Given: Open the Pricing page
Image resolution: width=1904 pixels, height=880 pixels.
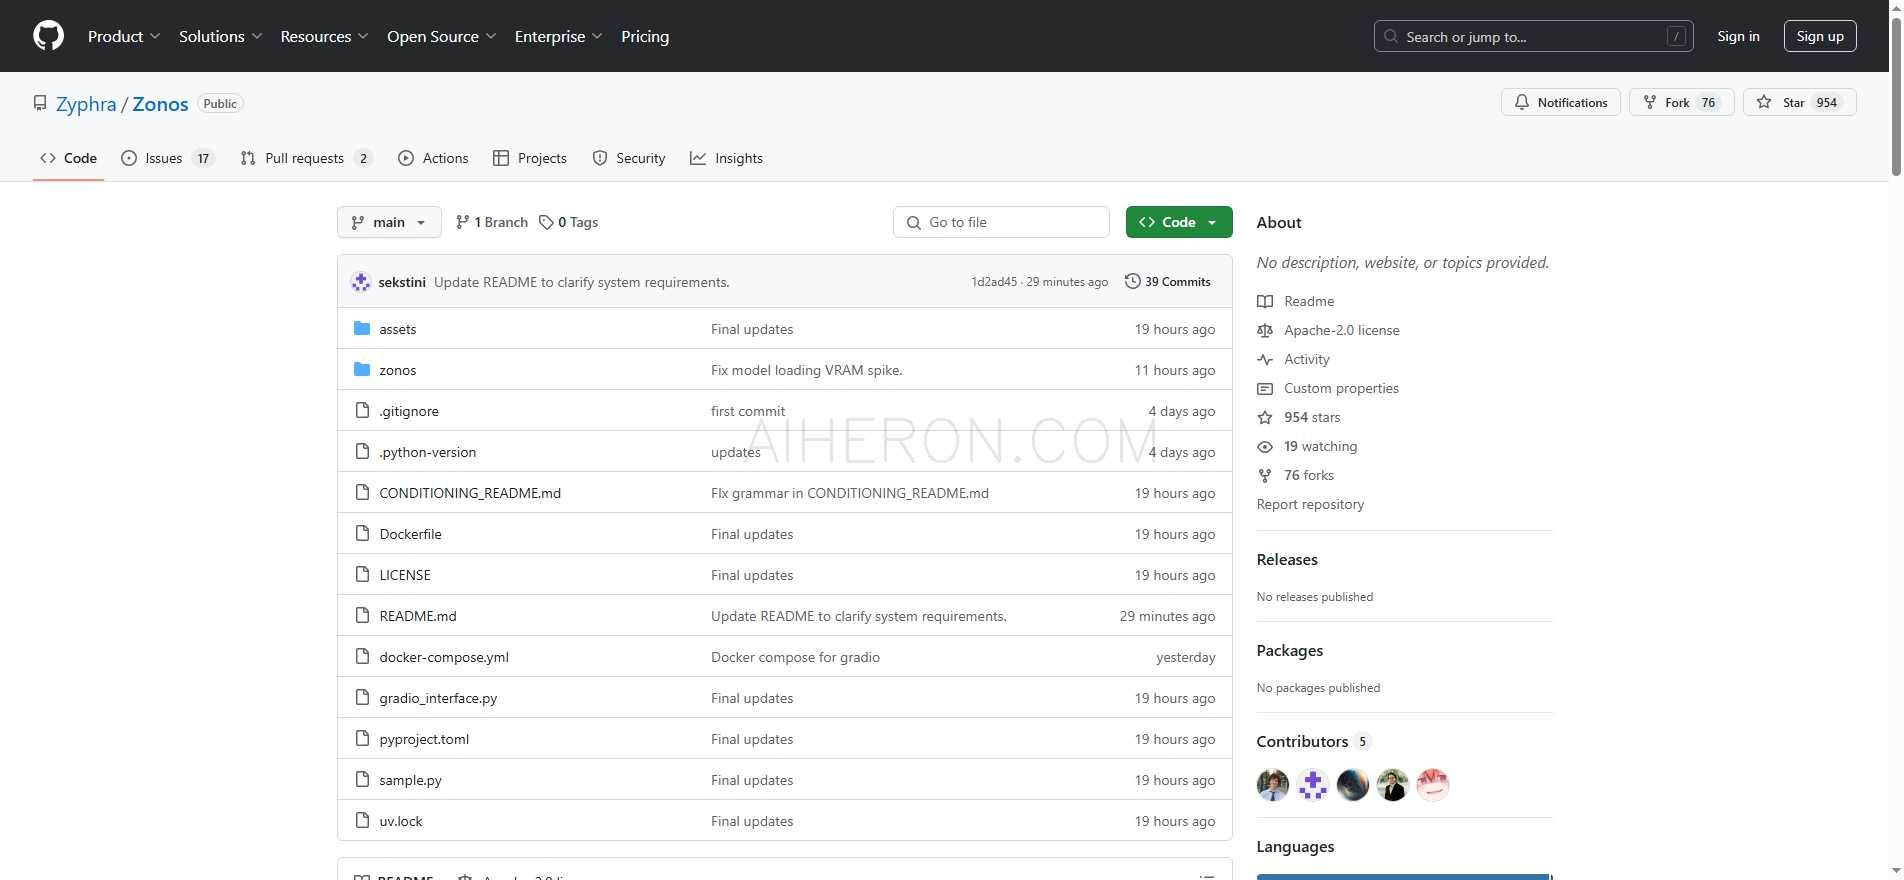Looking at the screenshot, I should click(645, 36).
